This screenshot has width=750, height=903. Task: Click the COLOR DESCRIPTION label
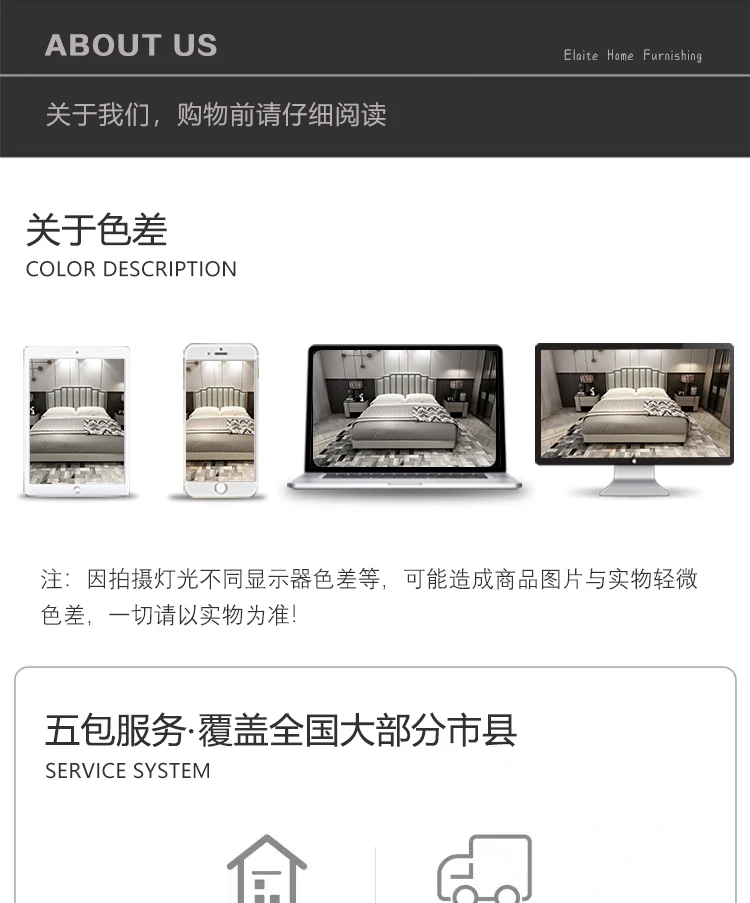click(x=131, y=269)
